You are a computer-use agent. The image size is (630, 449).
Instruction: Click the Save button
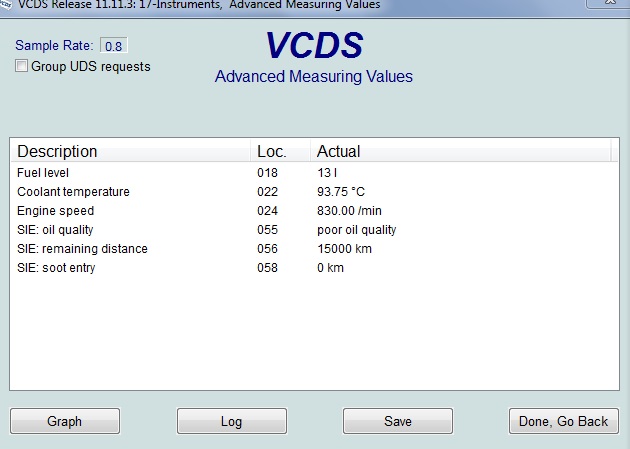[398, 421]
